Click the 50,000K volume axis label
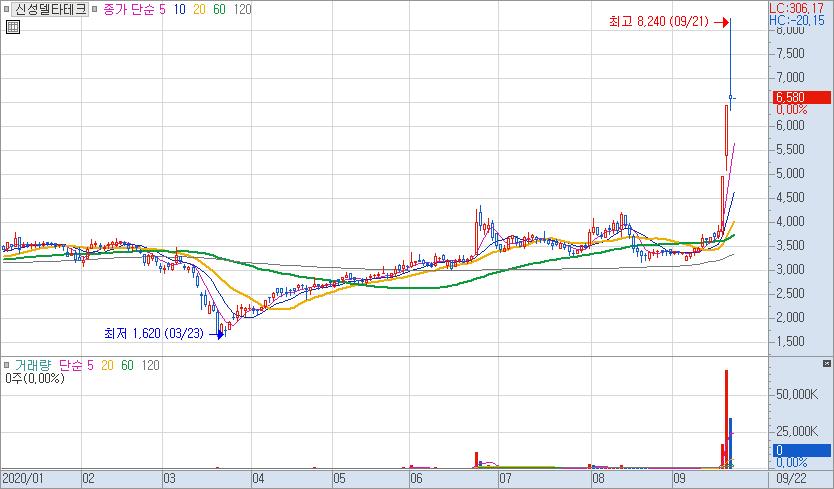Image resolution: width=834 pixels, height=489 pixels. pyautogui.click(x=797, y=394)
